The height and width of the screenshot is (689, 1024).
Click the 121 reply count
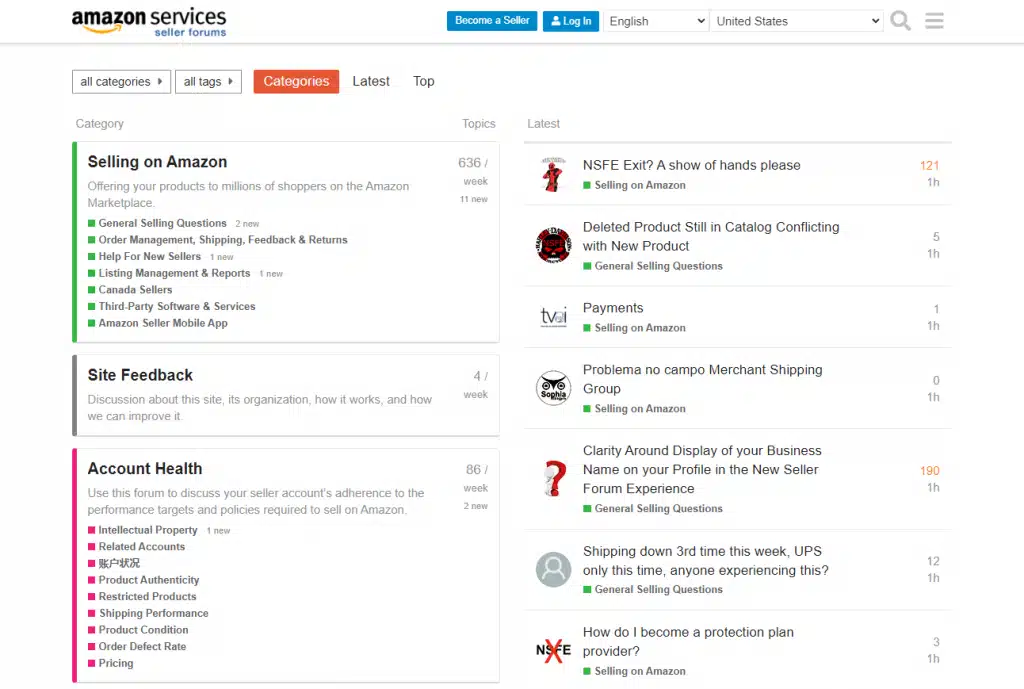point(929,166)
